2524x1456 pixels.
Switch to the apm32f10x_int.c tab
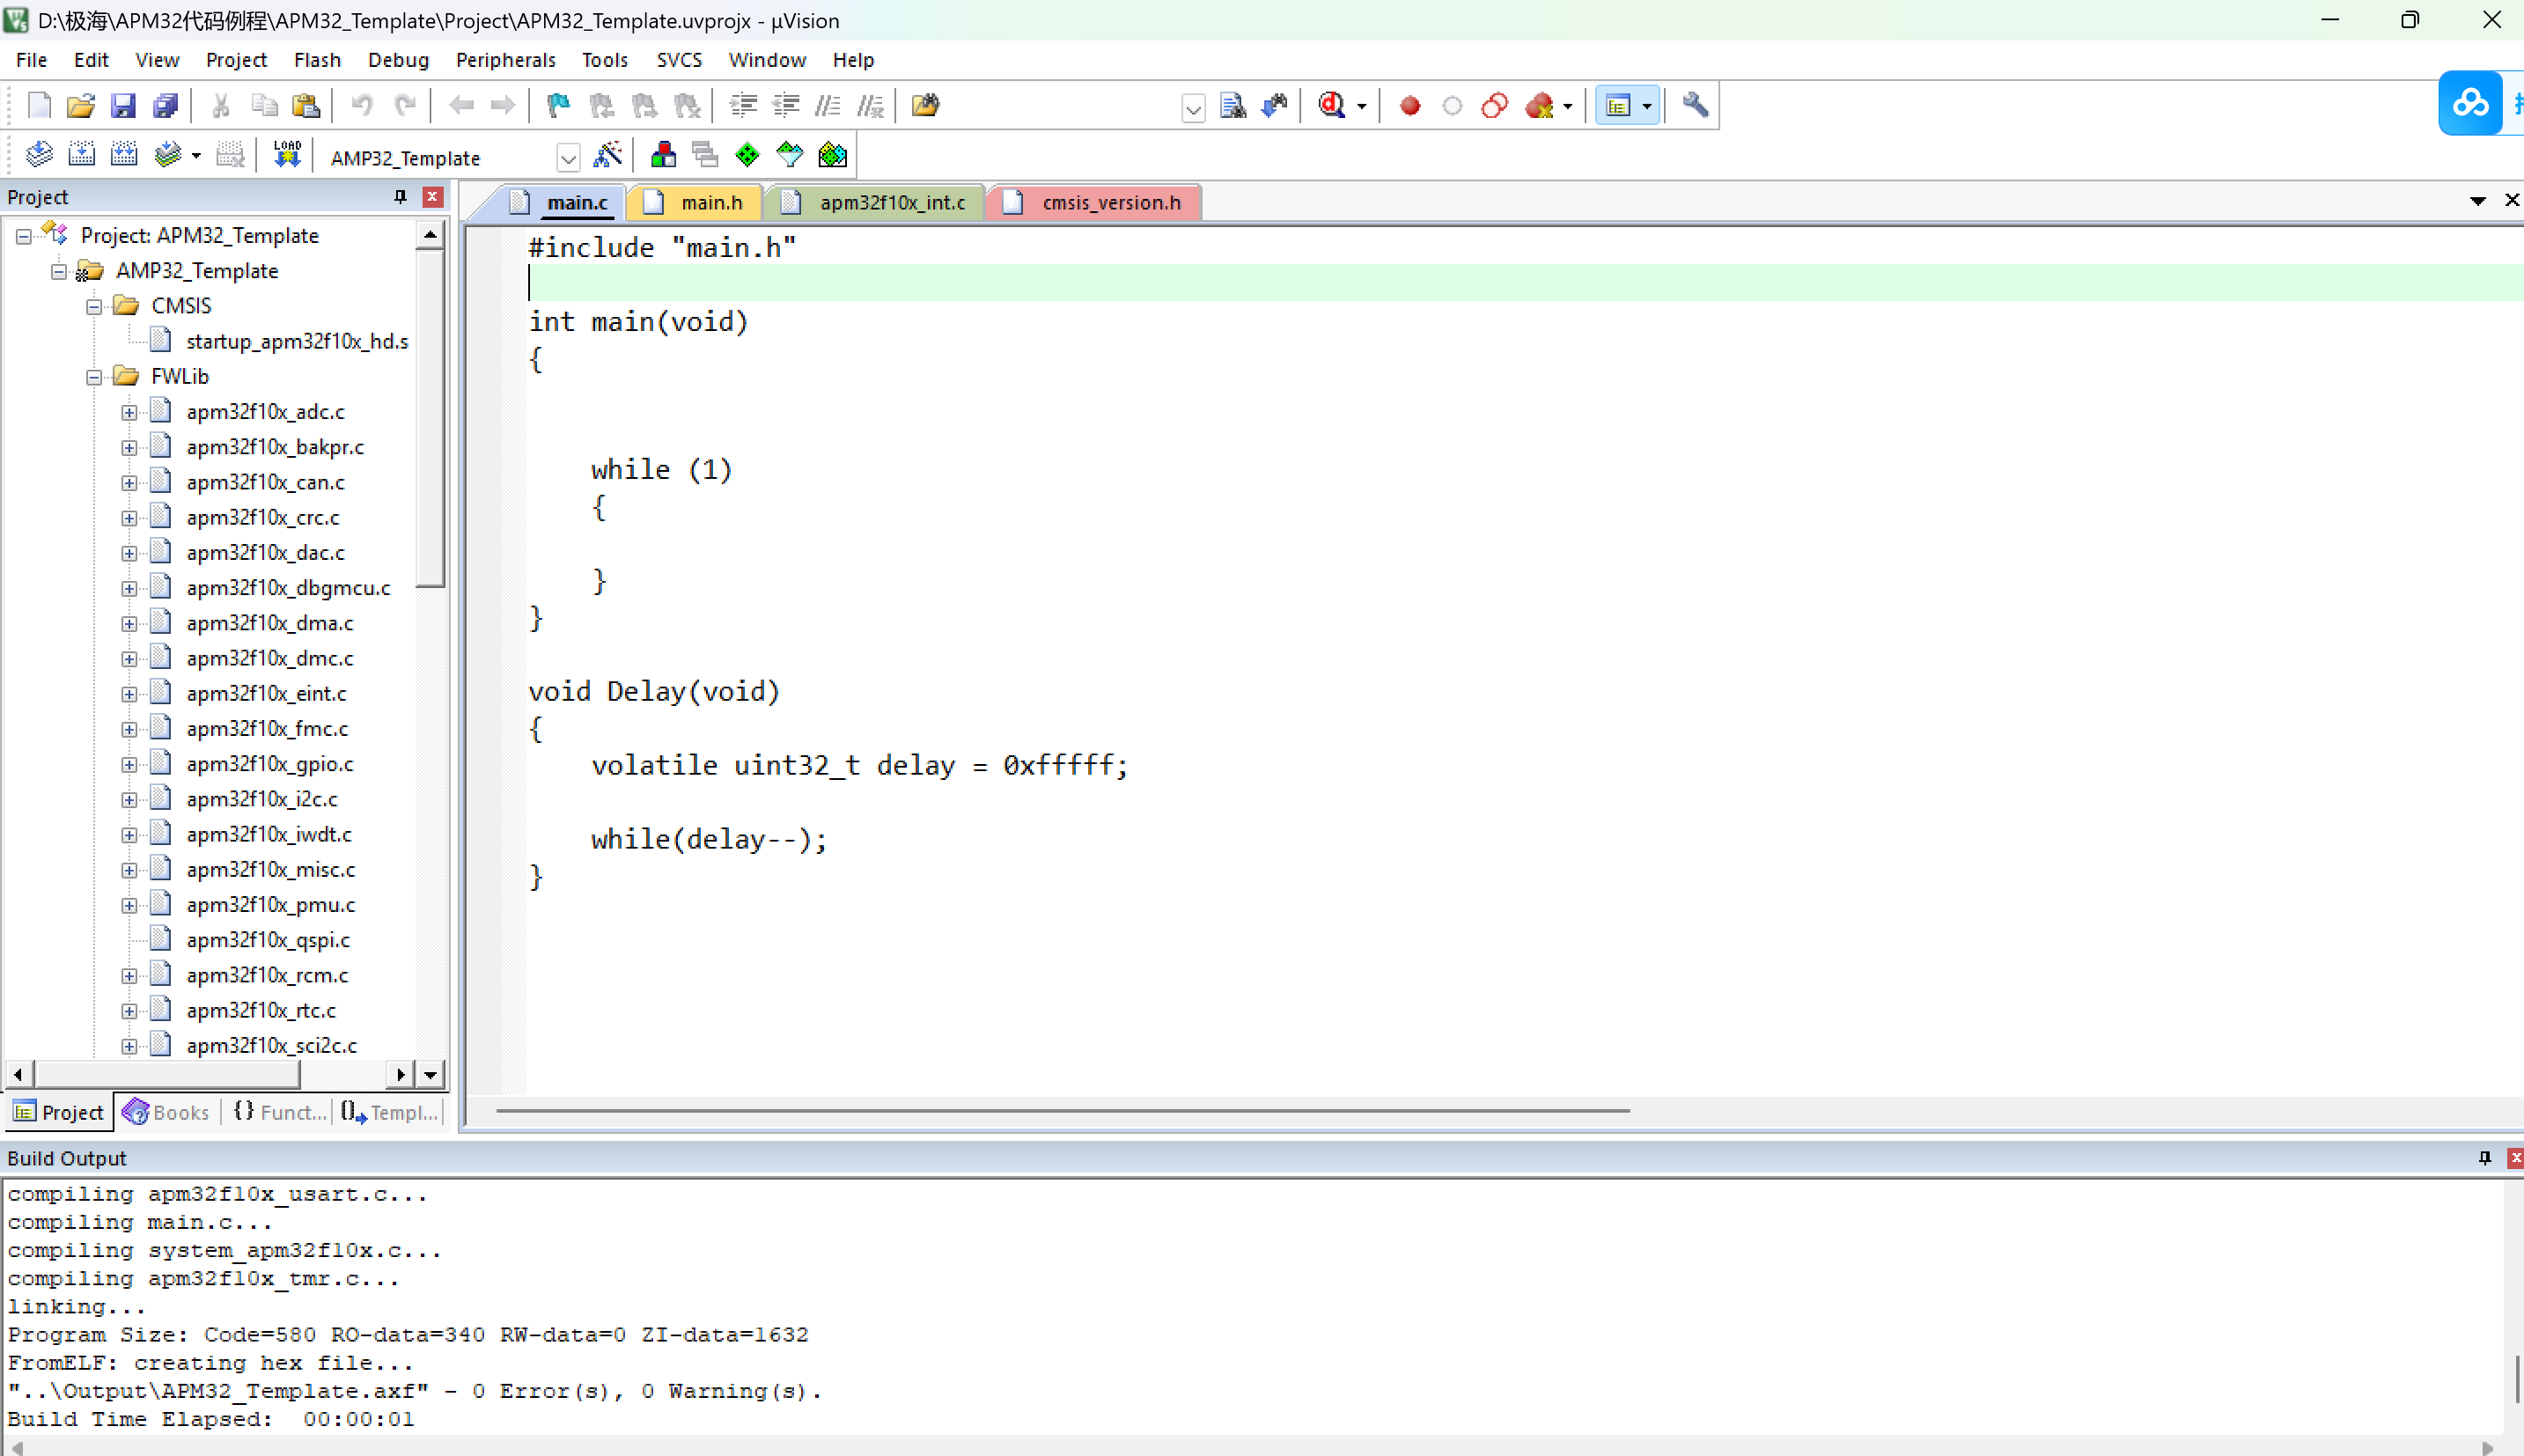tap(891, 202)
